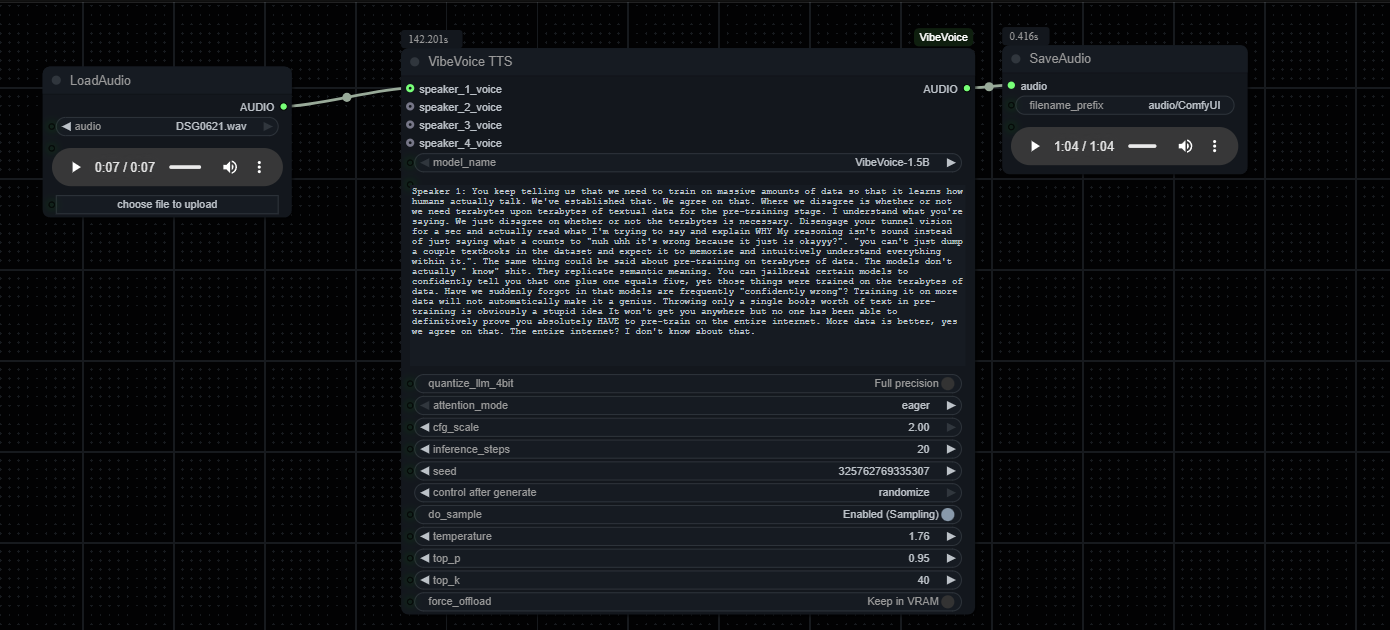Click the 142.201s execution time label
This screenshot has width=1390, height=630.
pos(428,39)
